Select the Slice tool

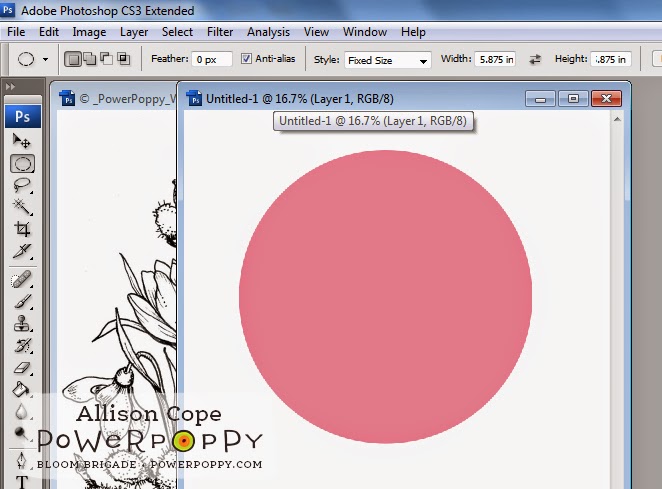click(22, 251)
